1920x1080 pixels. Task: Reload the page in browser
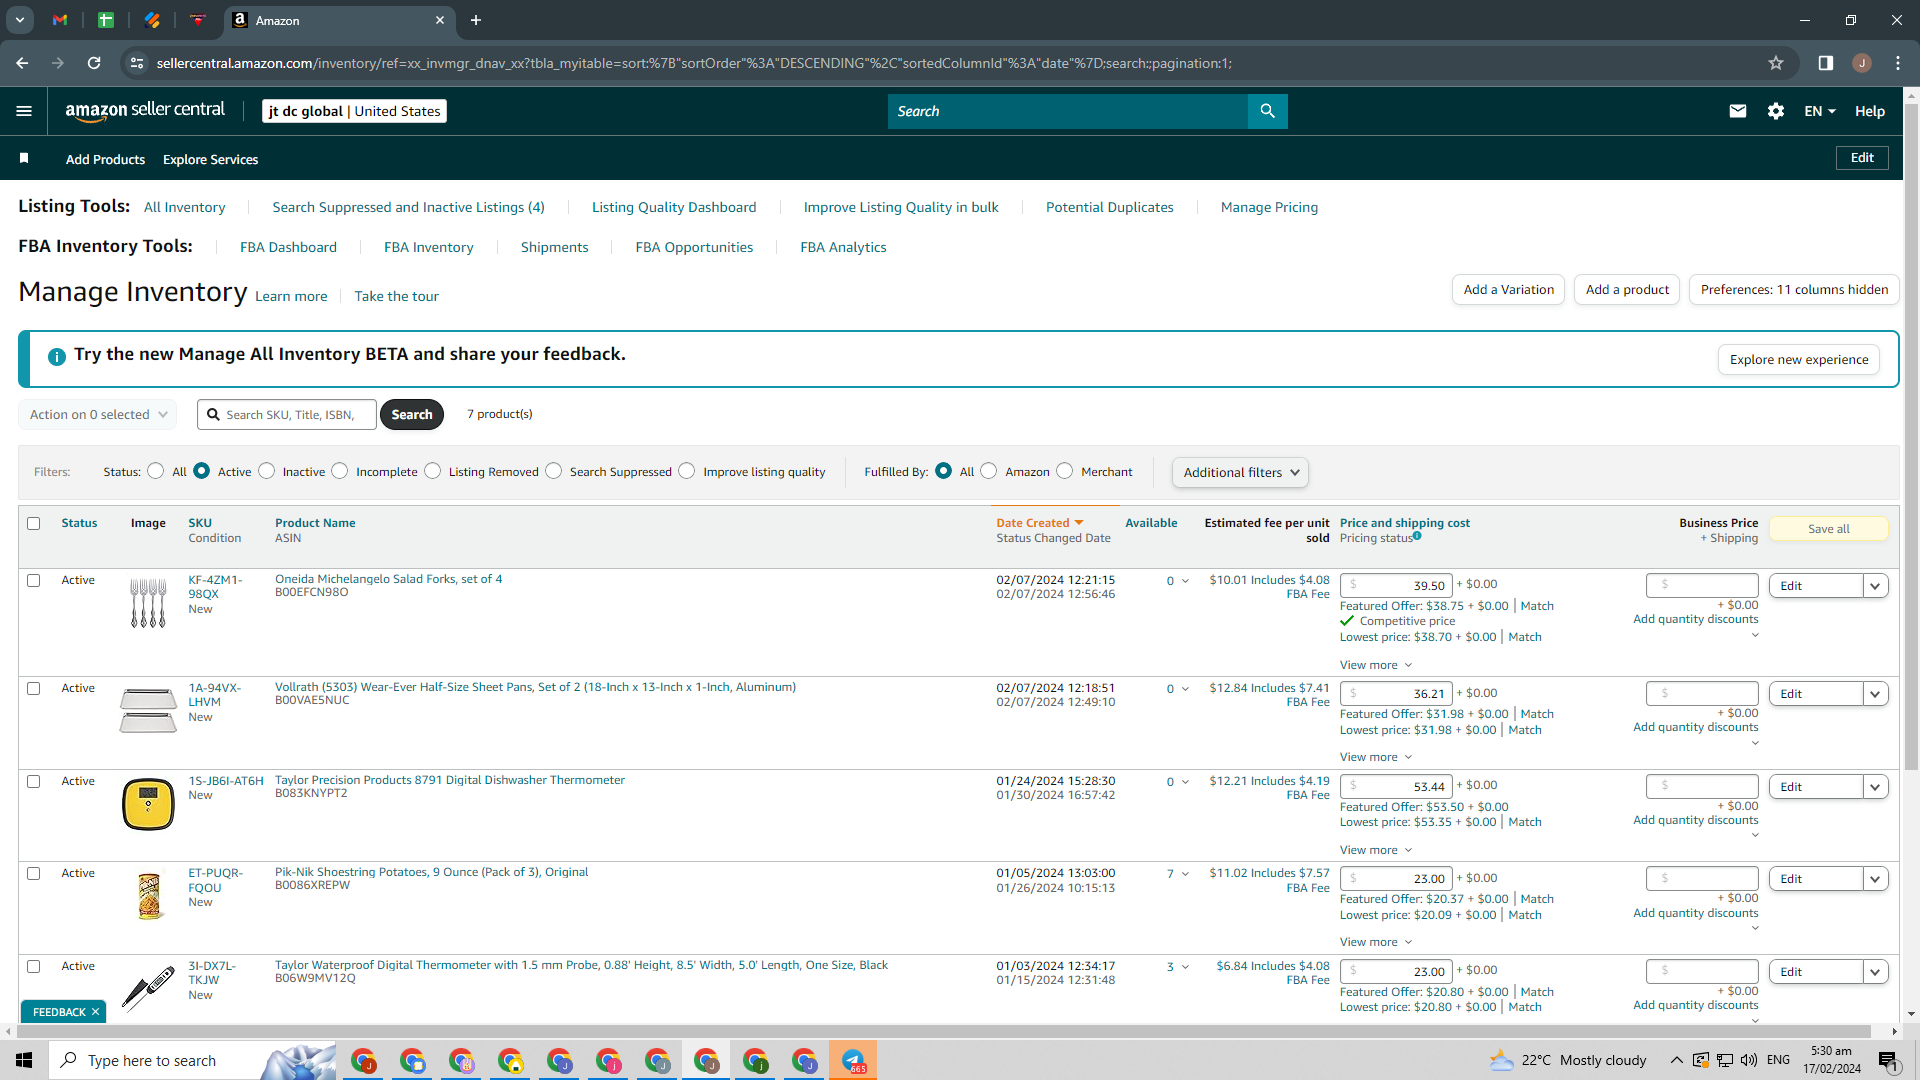click(x=94, y=63)
